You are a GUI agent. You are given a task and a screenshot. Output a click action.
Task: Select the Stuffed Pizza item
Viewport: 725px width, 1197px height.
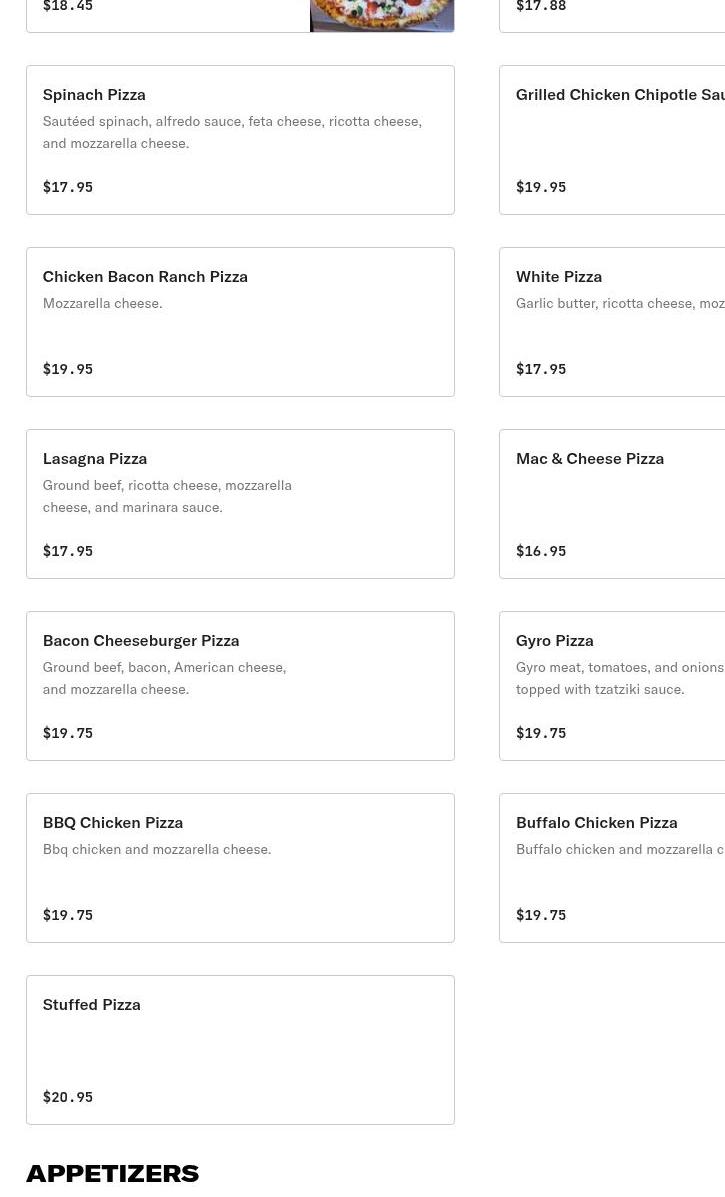coord(240,1050)
